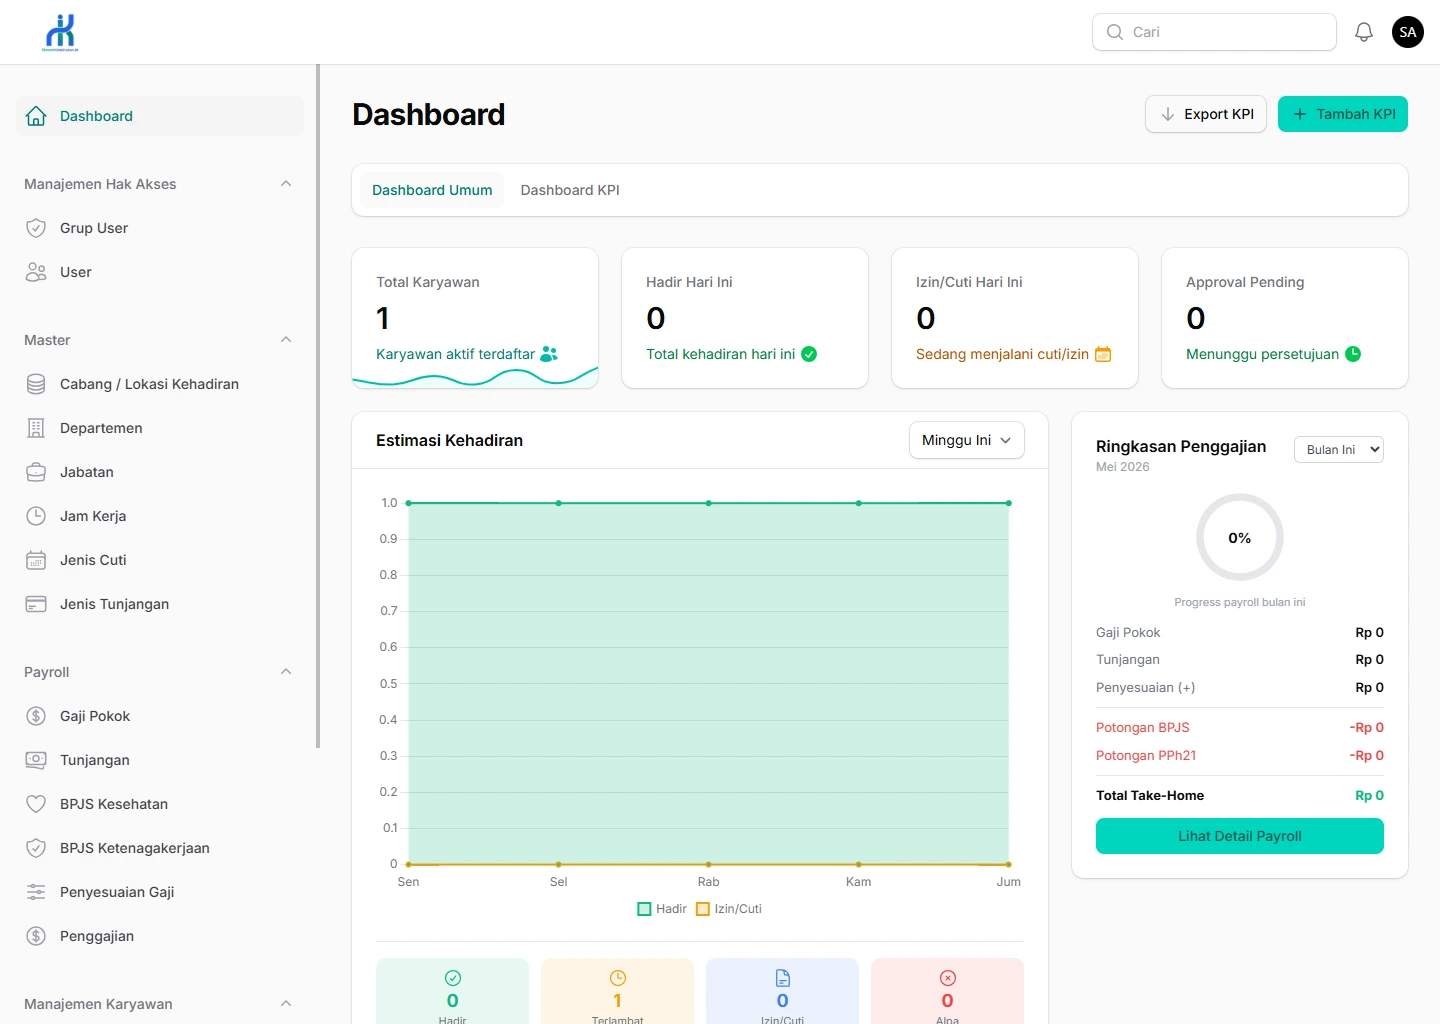This screenshot has height=1024, width=1440.
Task: Open Dashboard in the sidebar
Action: pos(160,116)
